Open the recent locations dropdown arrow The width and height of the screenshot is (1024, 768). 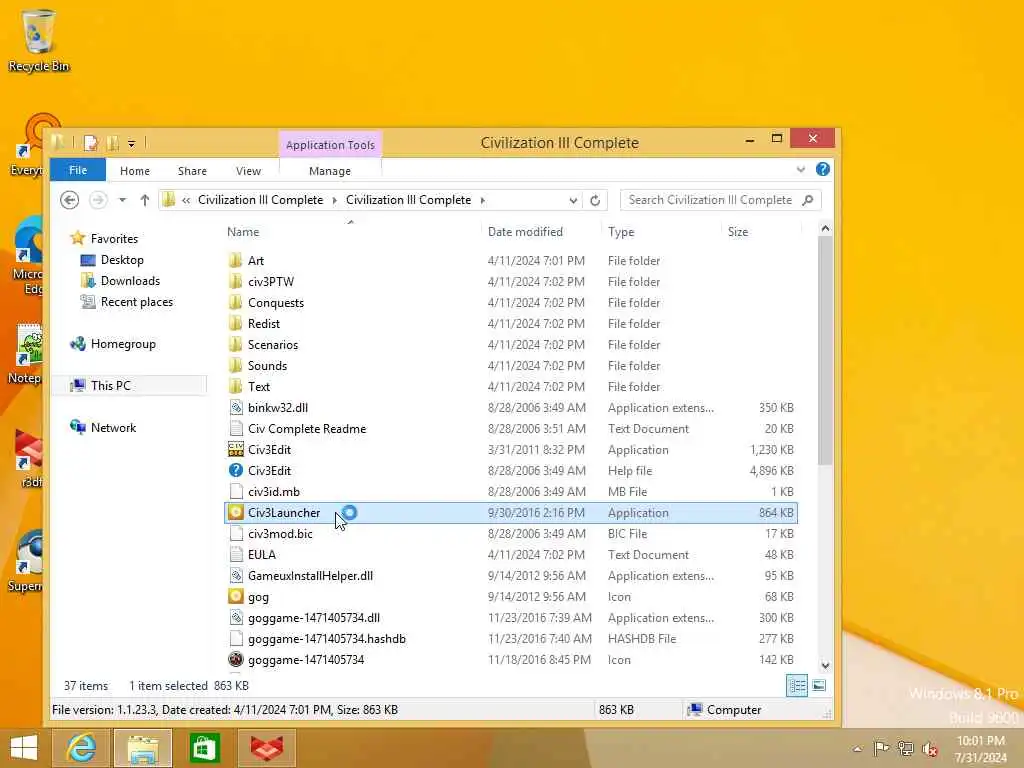tap(122, 200)
